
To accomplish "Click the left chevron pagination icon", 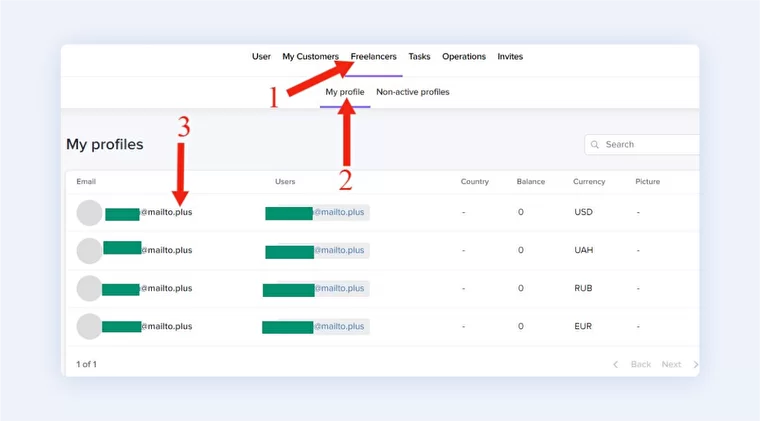I will tap(616, 364).
